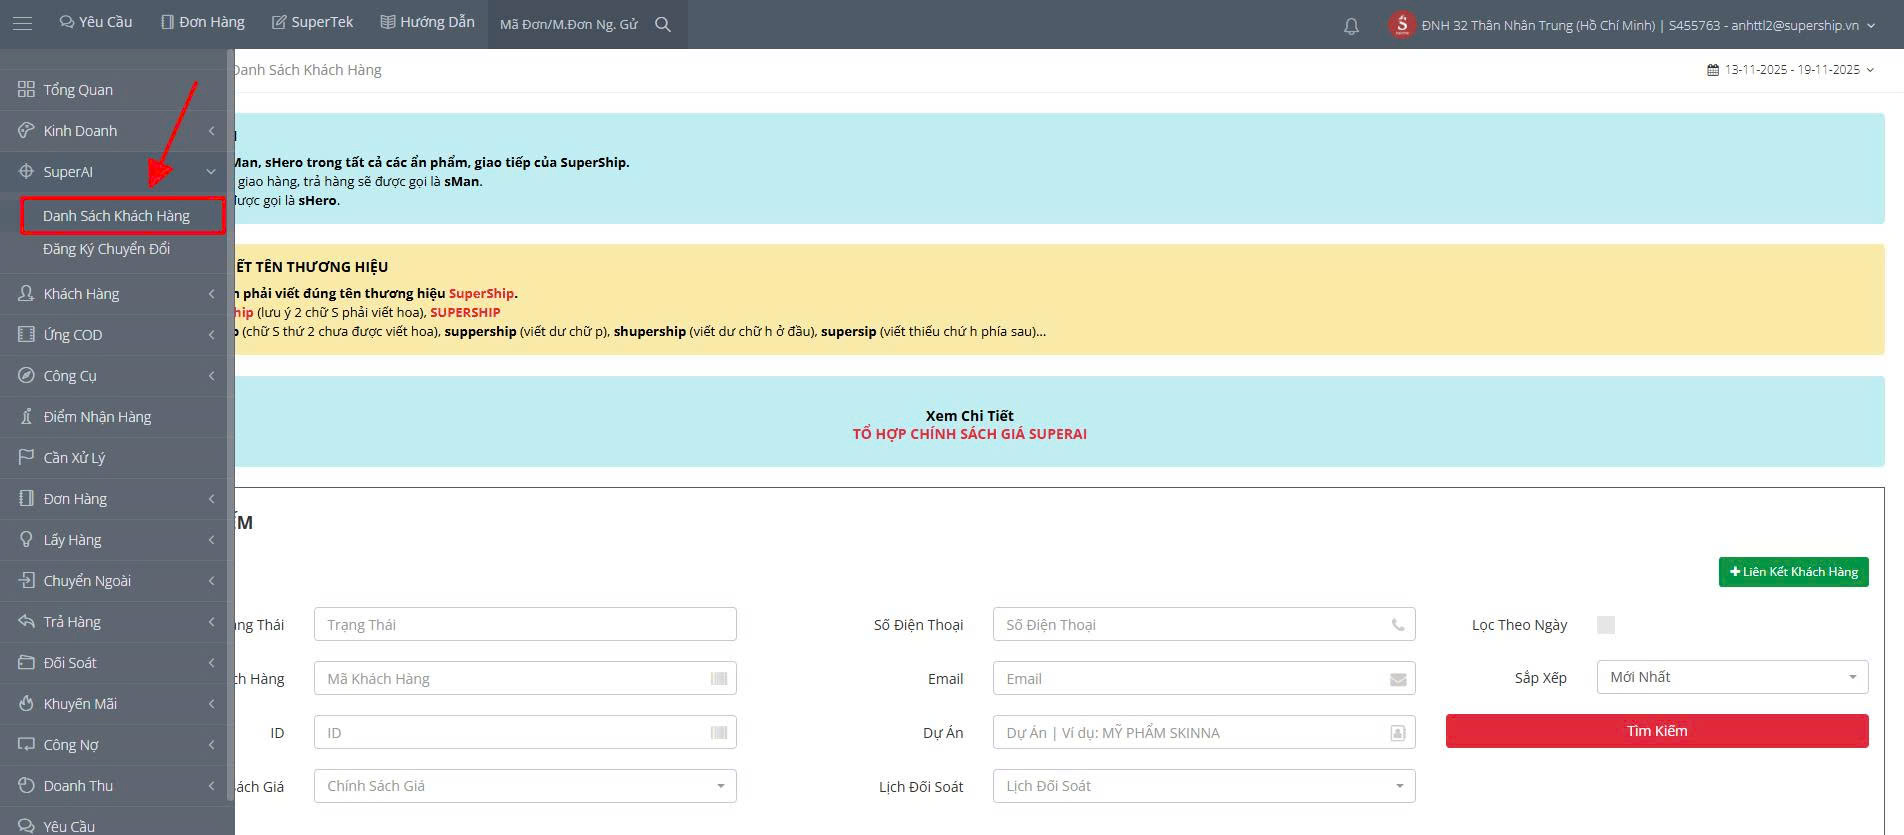Open the account dropdown arrow at top right
This screenshot has height=835, width=1904.
(x=1869, y=26)
